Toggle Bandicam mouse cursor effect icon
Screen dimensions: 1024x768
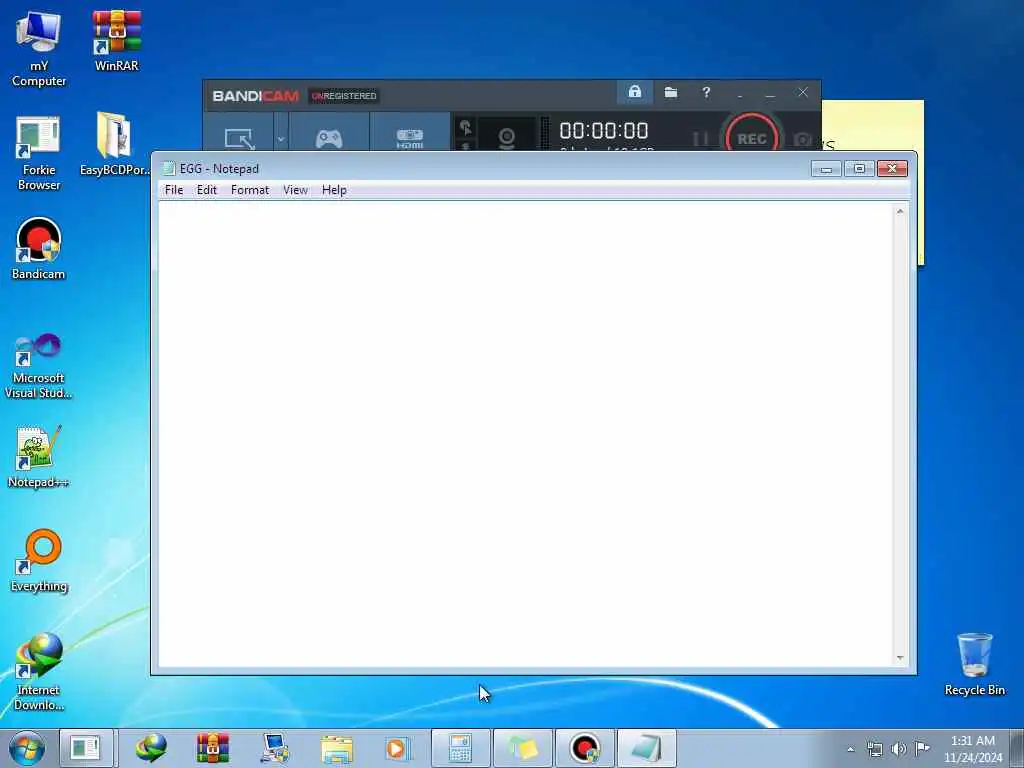coord(466,128)
